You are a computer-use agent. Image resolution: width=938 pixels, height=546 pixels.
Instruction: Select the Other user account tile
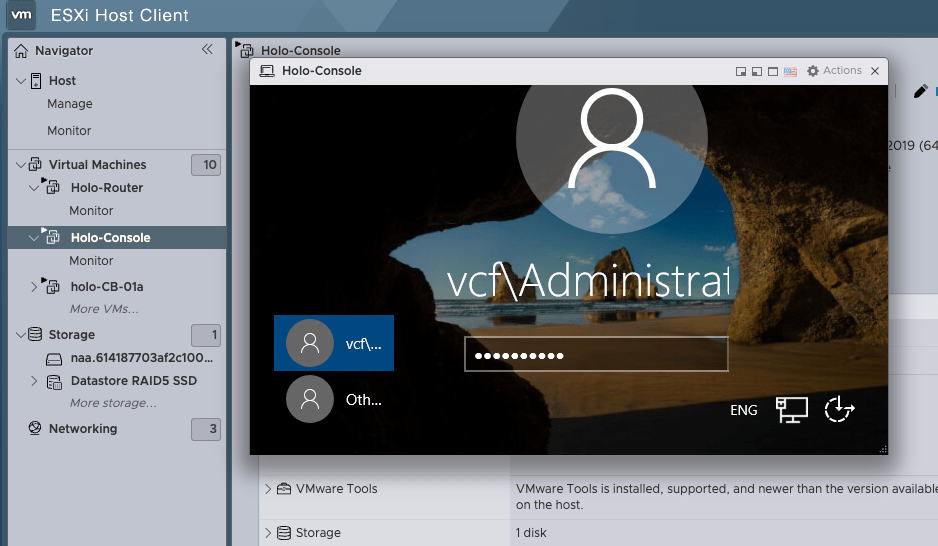(333, 400)
